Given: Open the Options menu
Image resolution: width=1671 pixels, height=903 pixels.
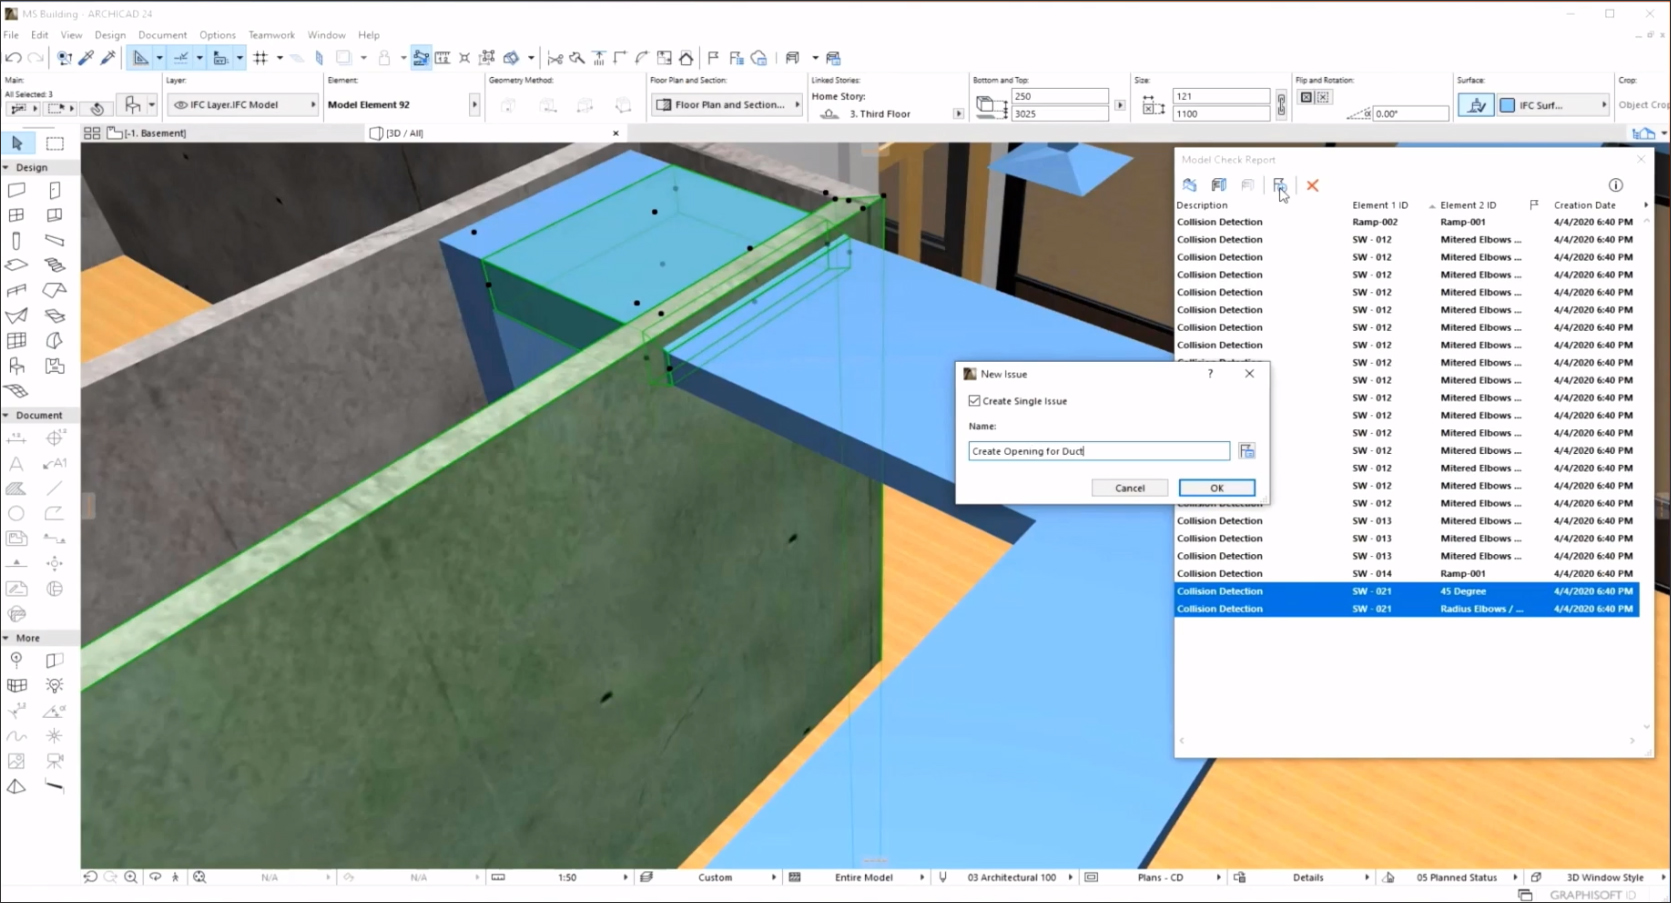Looking at the screenshot, I should point(217,35).
